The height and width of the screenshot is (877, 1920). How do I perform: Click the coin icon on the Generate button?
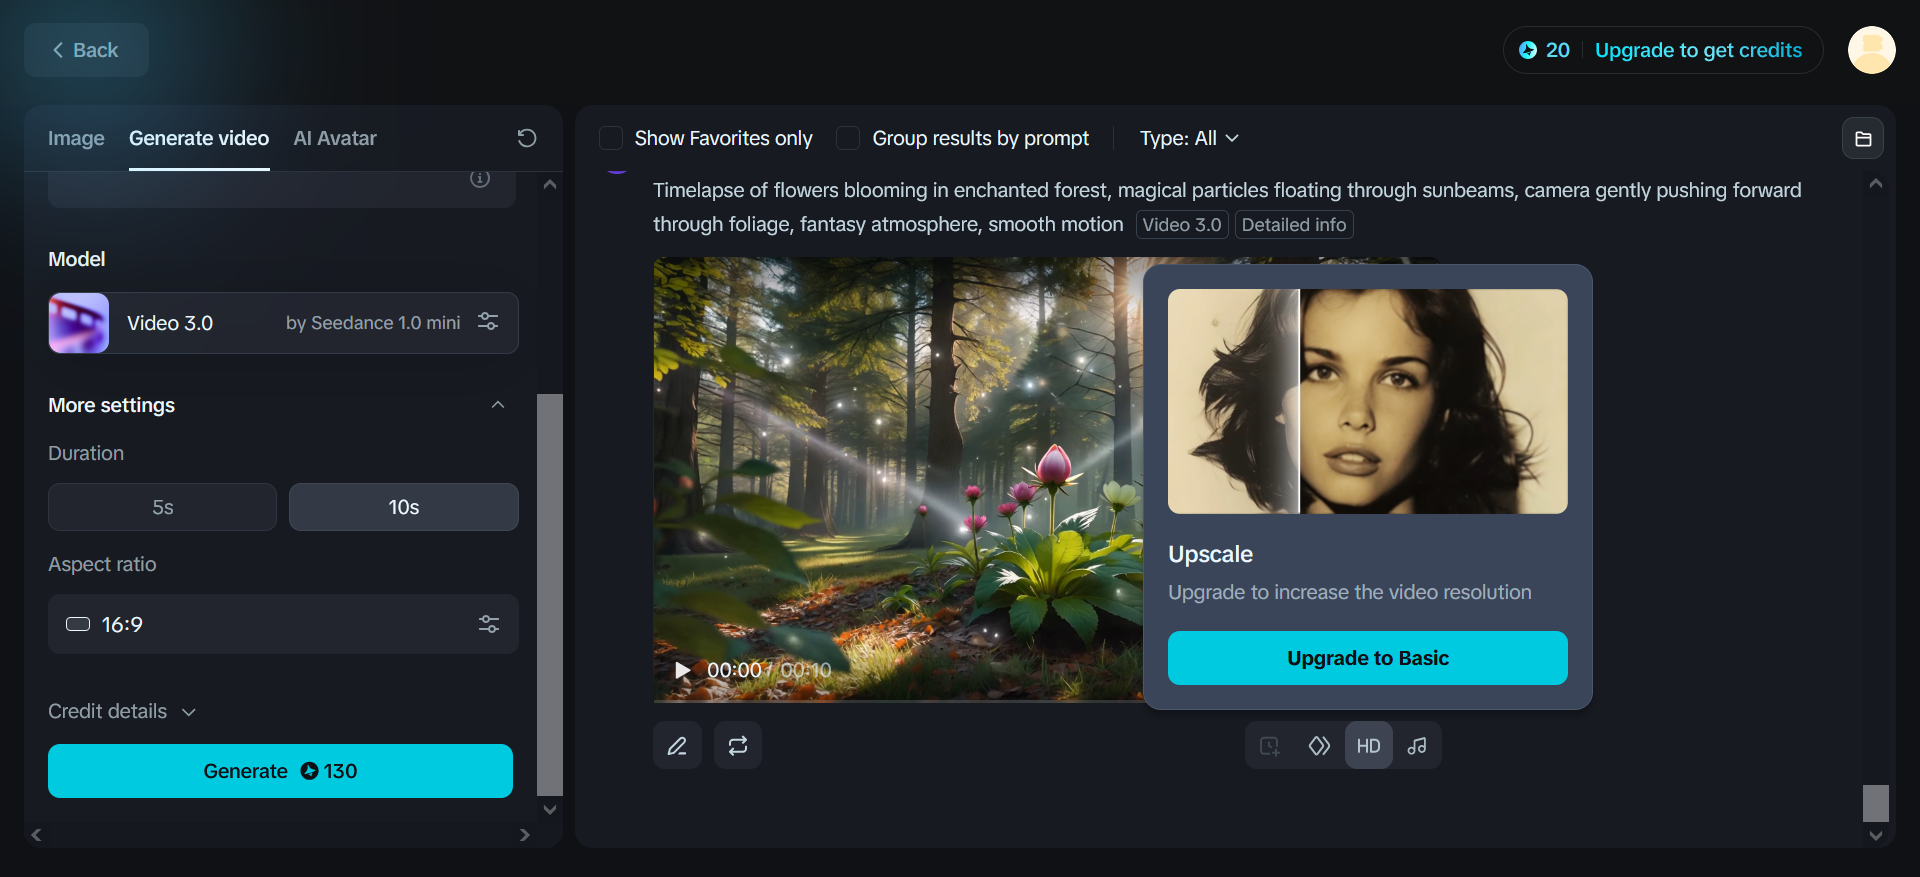pos(309,771)
